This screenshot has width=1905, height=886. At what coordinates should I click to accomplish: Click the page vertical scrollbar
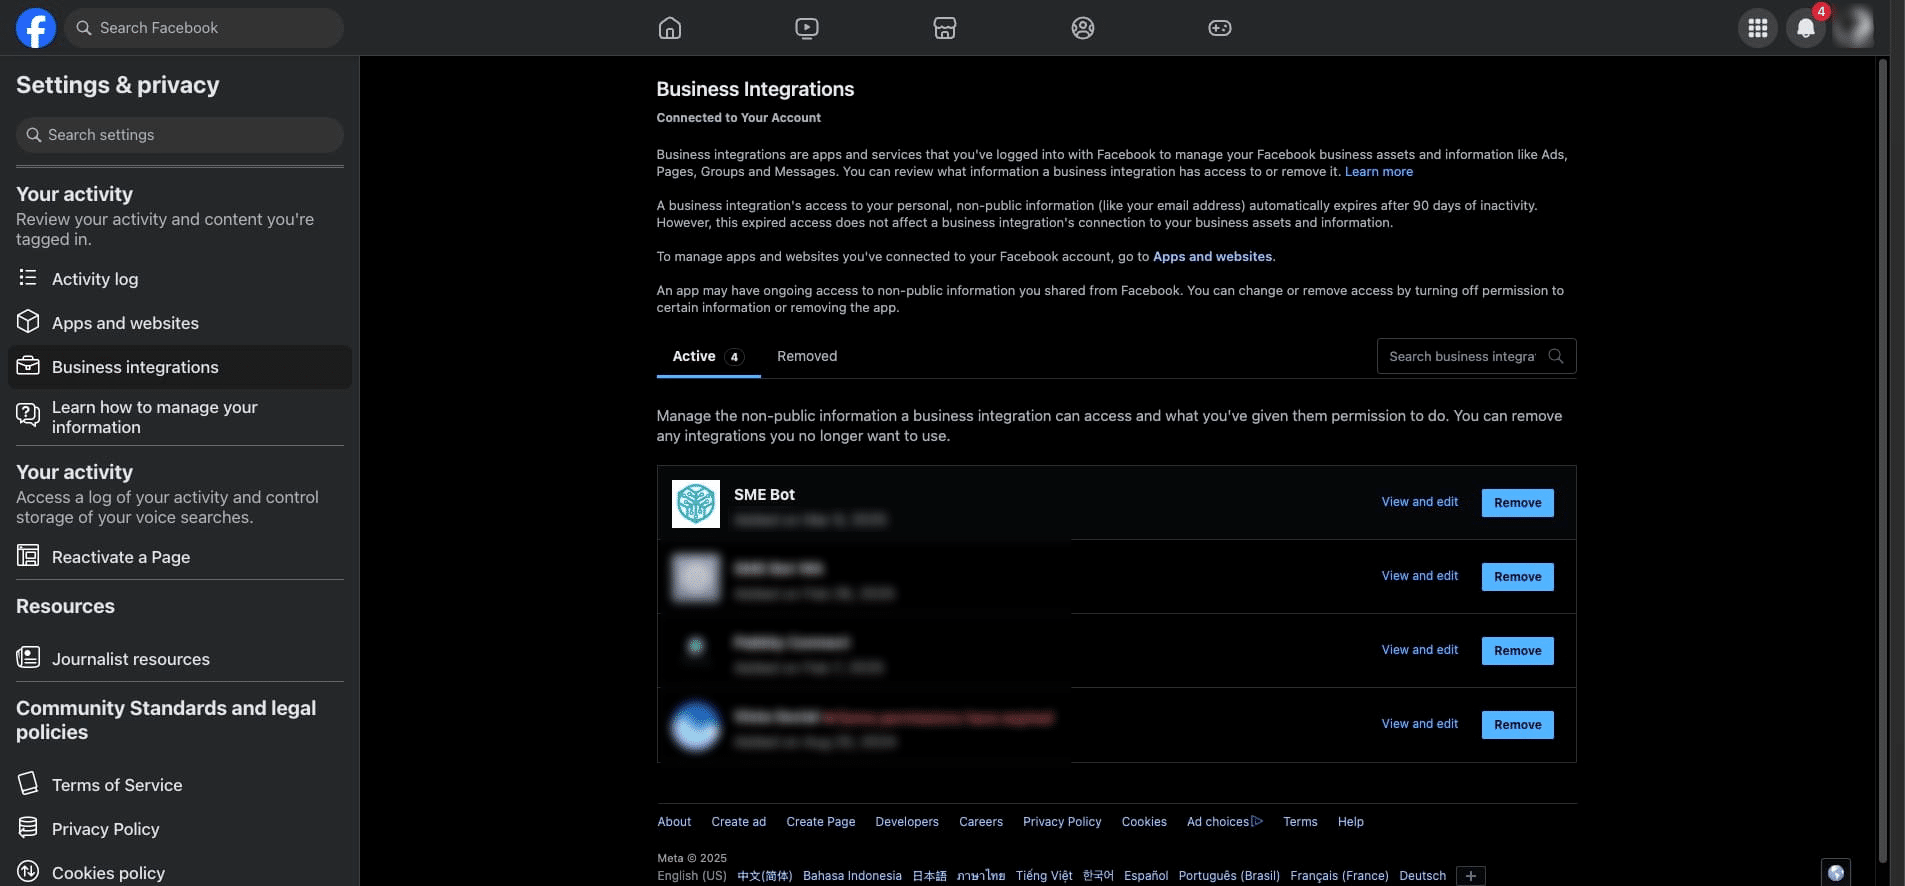click(x=1883, y=460)
